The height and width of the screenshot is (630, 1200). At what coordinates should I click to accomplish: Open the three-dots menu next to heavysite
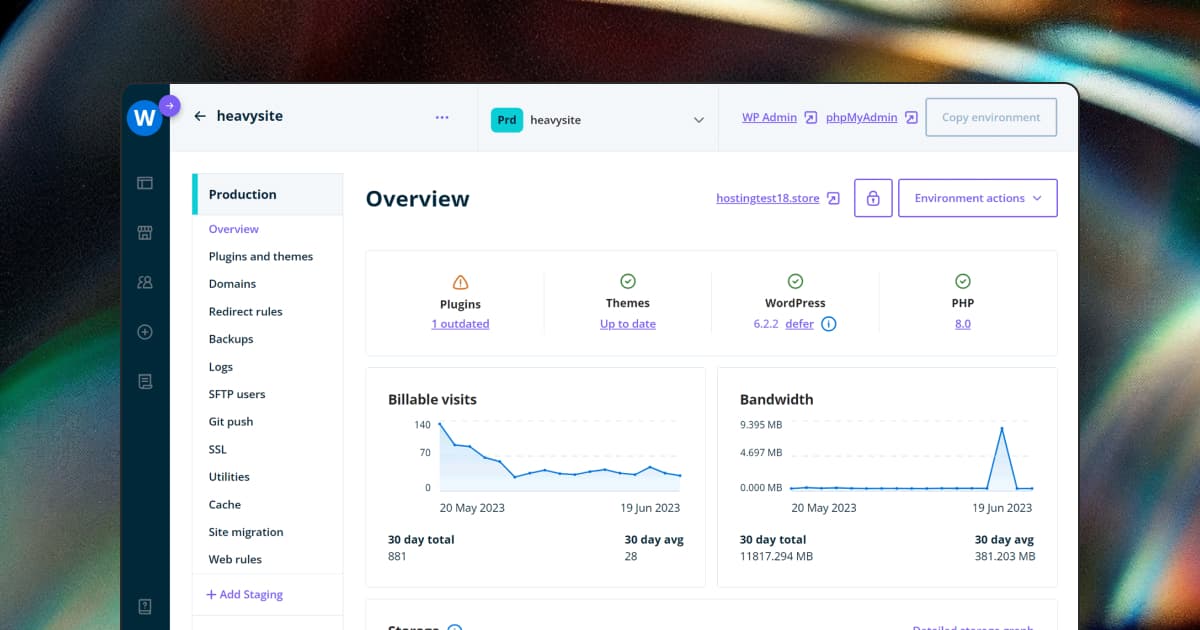tap(442, 117)
